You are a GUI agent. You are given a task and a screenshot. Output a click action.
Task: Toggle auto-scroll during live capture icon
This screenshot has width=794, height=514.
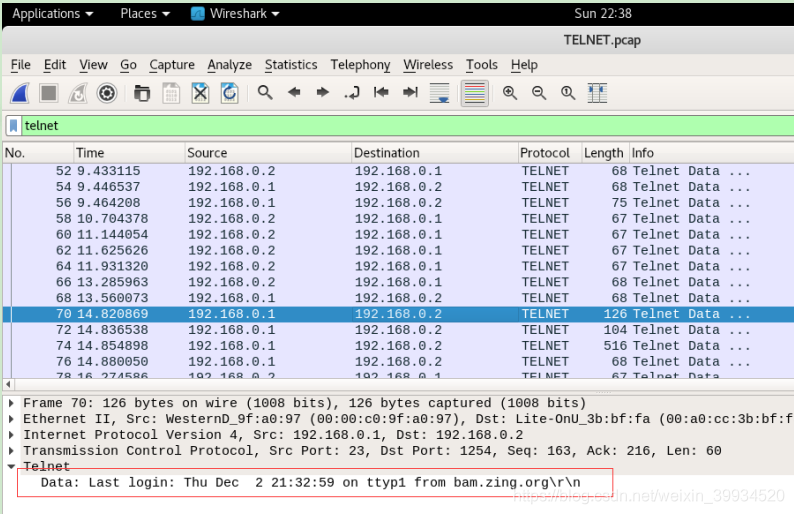point(439,93)
